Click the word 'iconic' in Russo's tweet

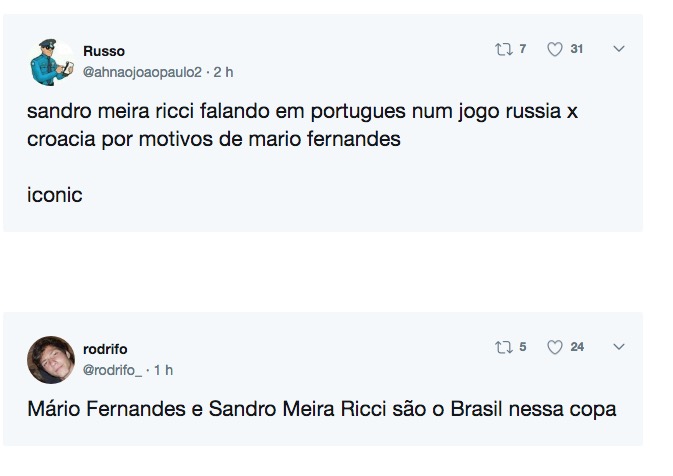[54, 195]
